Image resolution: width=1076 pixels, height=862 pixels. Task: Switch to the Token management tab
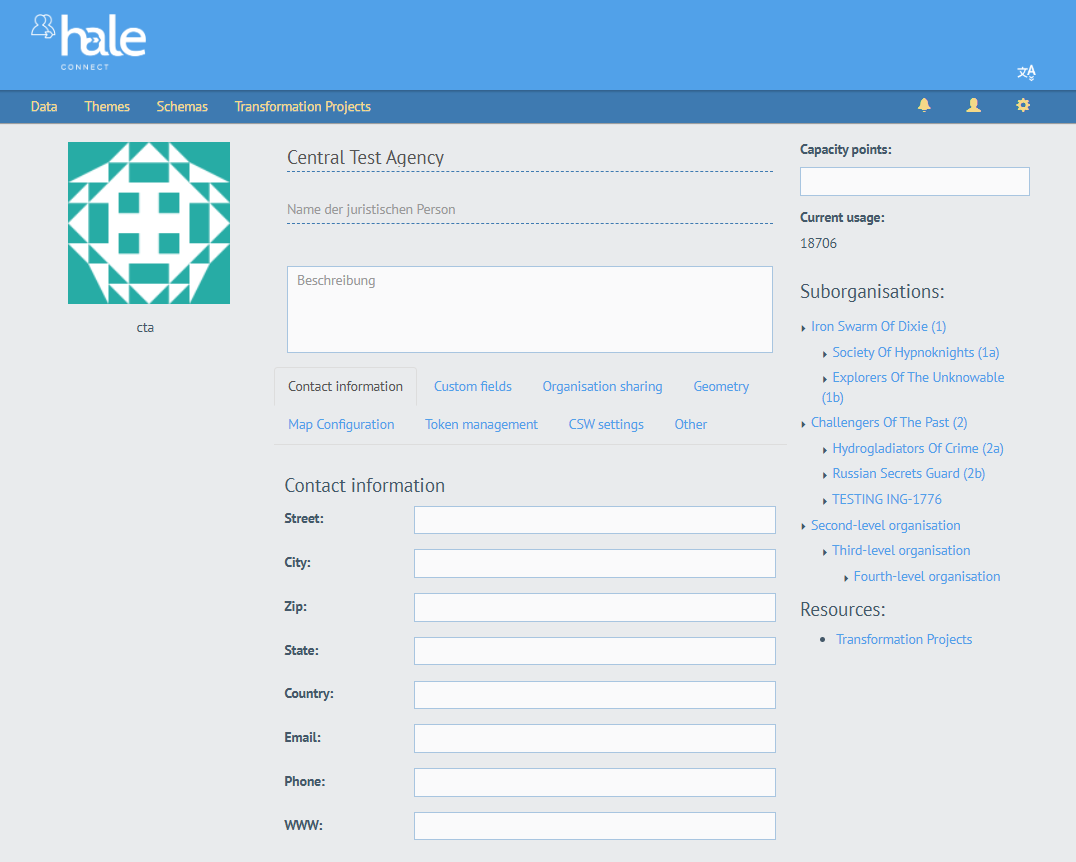[481, 425]
